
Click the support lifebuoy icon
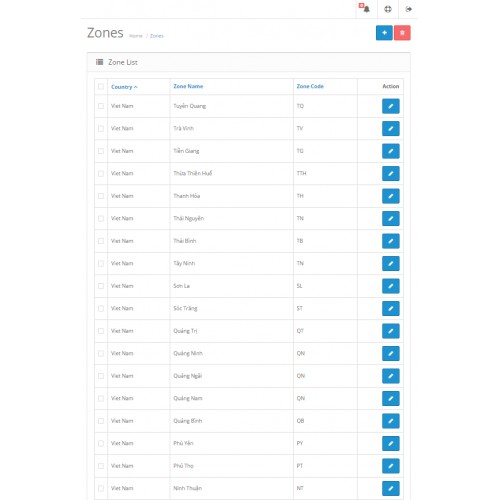pos(388,9)
